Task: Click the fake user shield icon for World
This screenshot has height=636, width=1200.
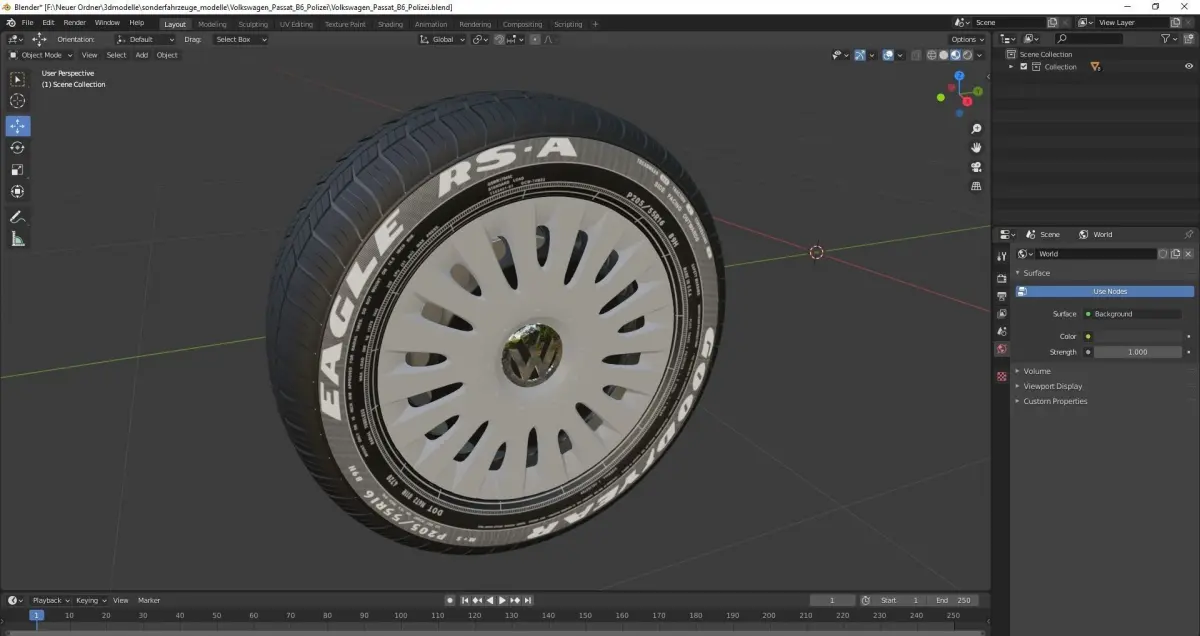Action: pos(1163,254)
